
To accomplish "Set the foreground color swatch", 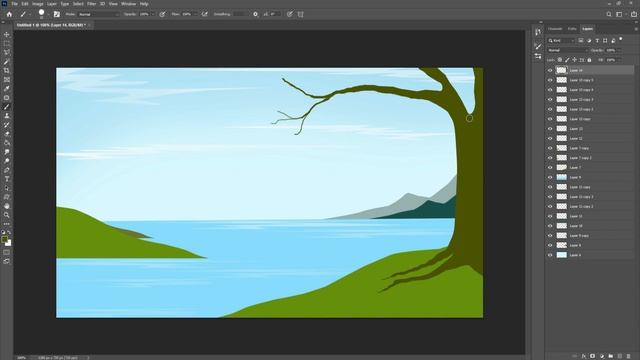I will (x=4, y=239).
